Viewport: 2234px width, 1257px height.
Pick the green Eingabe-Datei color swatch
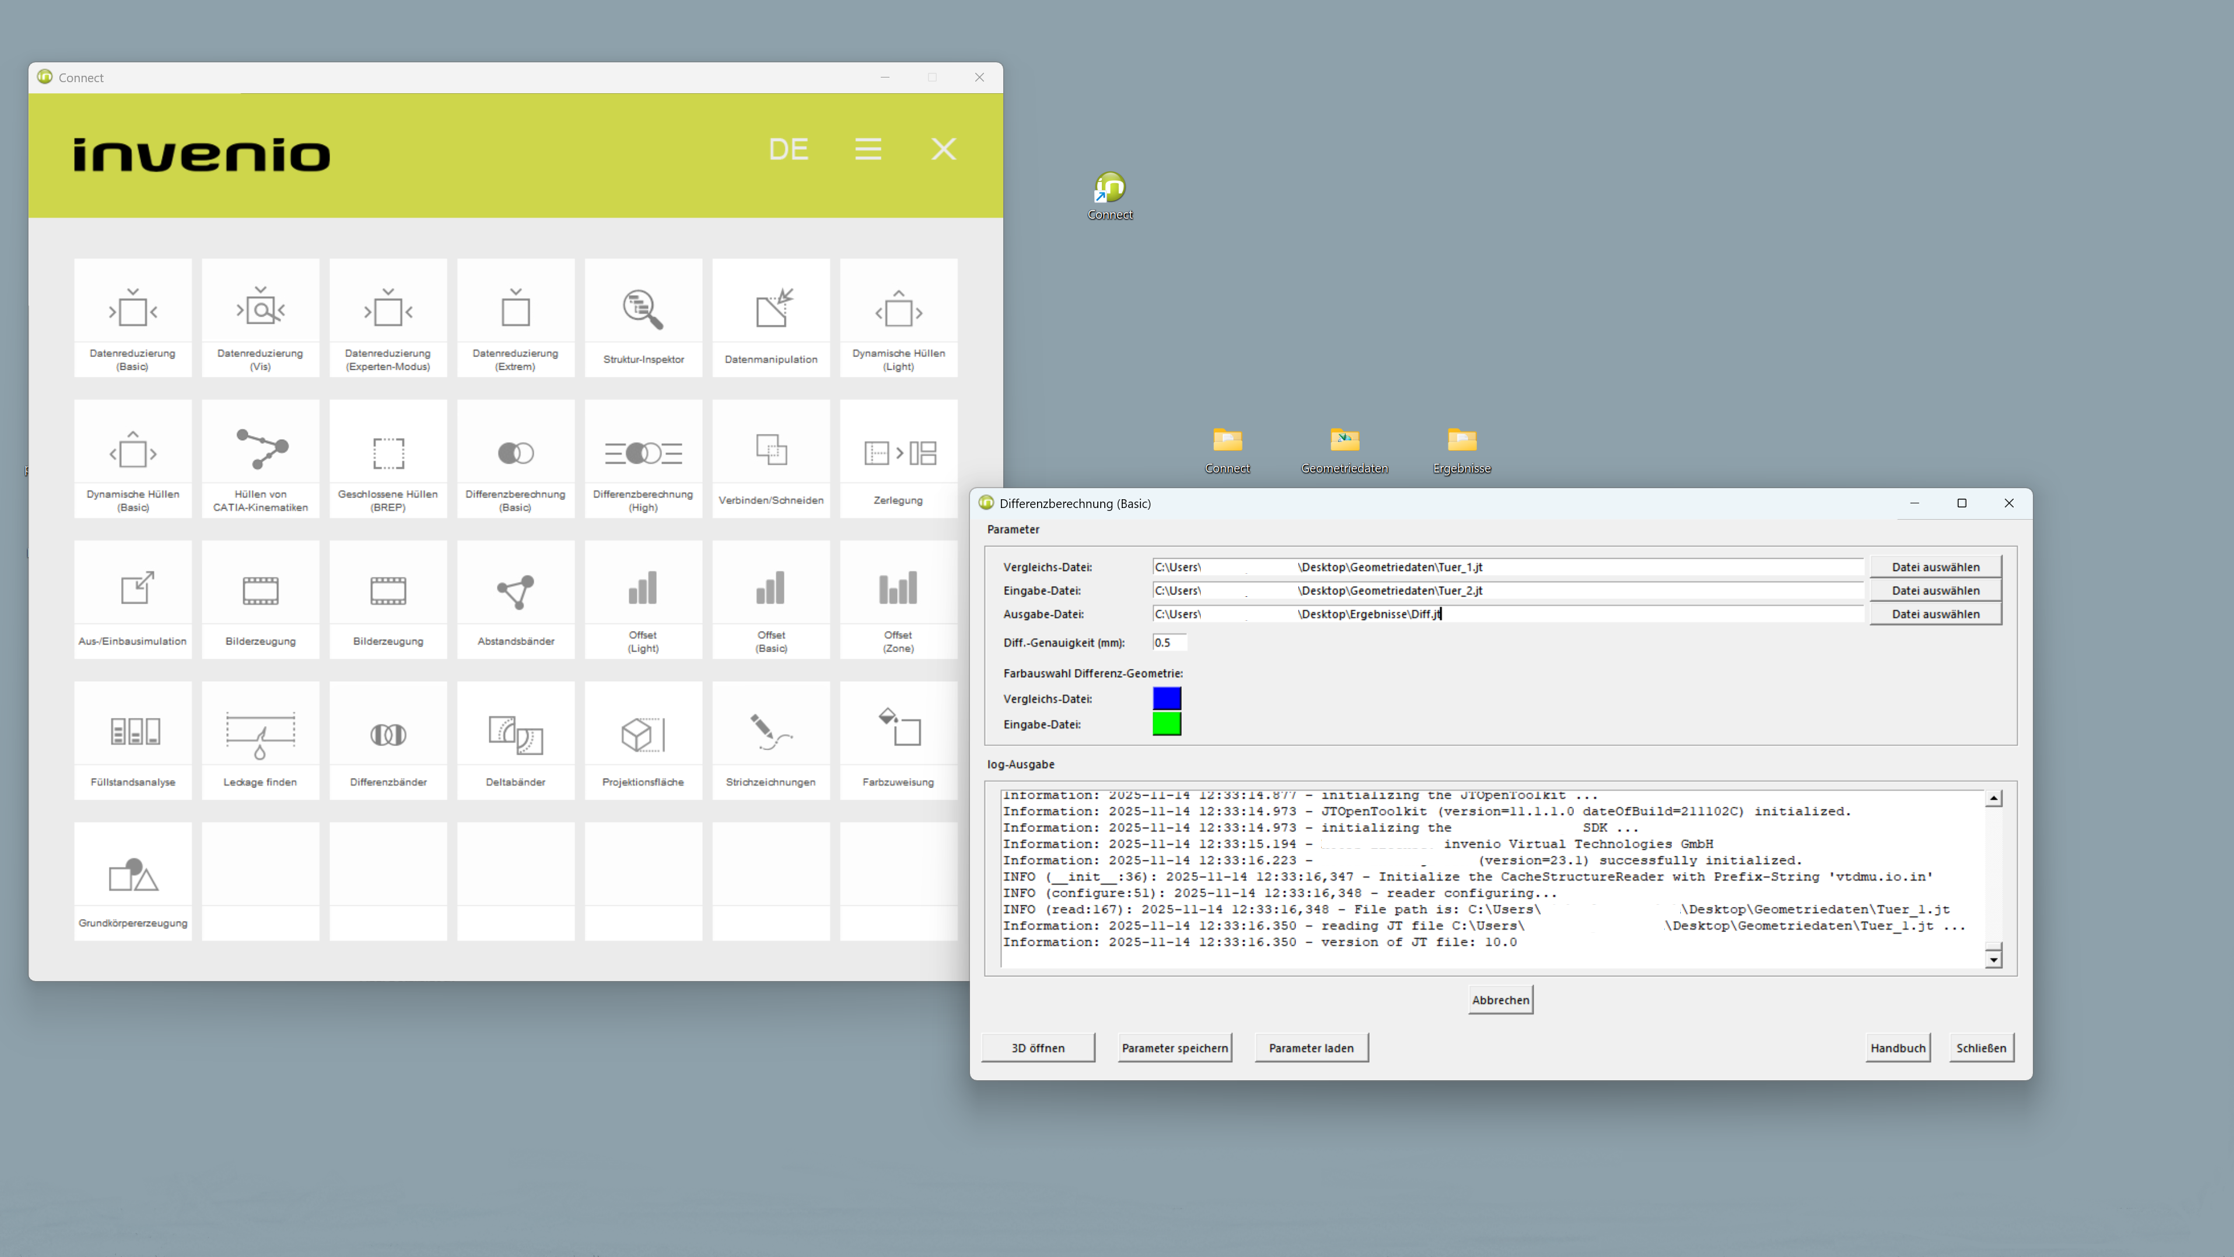[x=1166, y=724]
